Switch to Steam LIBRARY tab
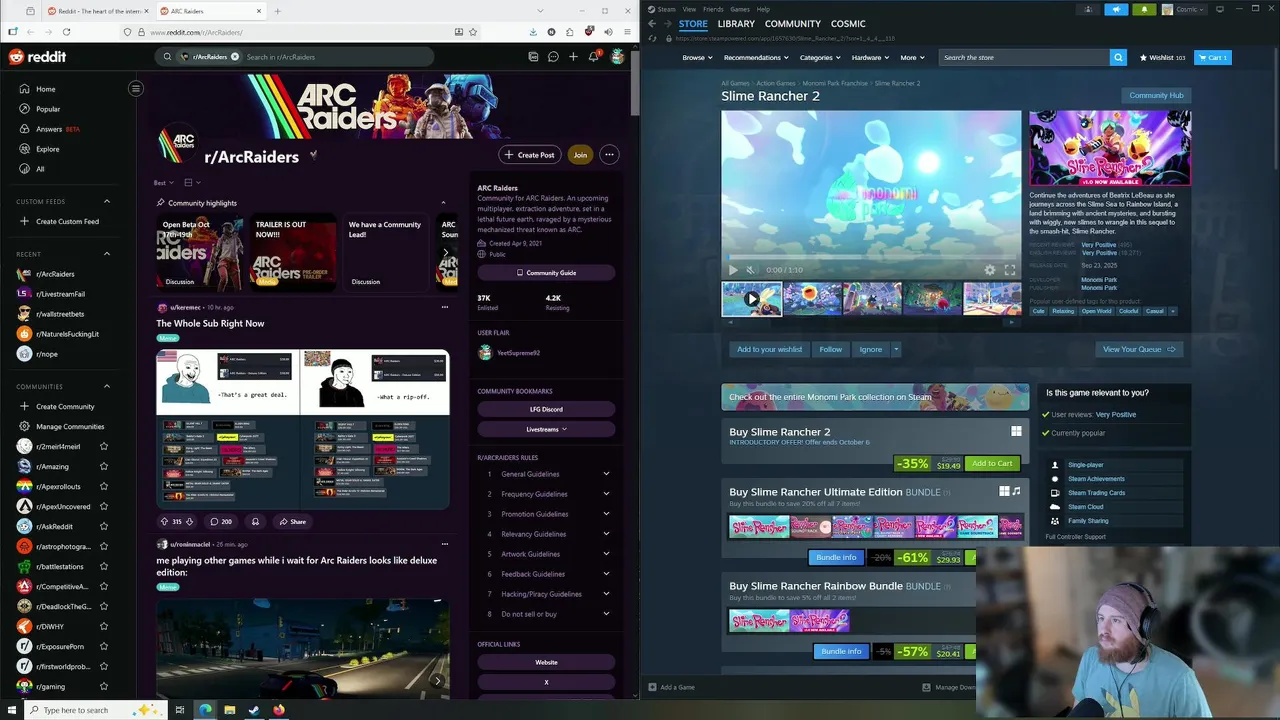Screen dimensions: 1280x720 point(736,23)
